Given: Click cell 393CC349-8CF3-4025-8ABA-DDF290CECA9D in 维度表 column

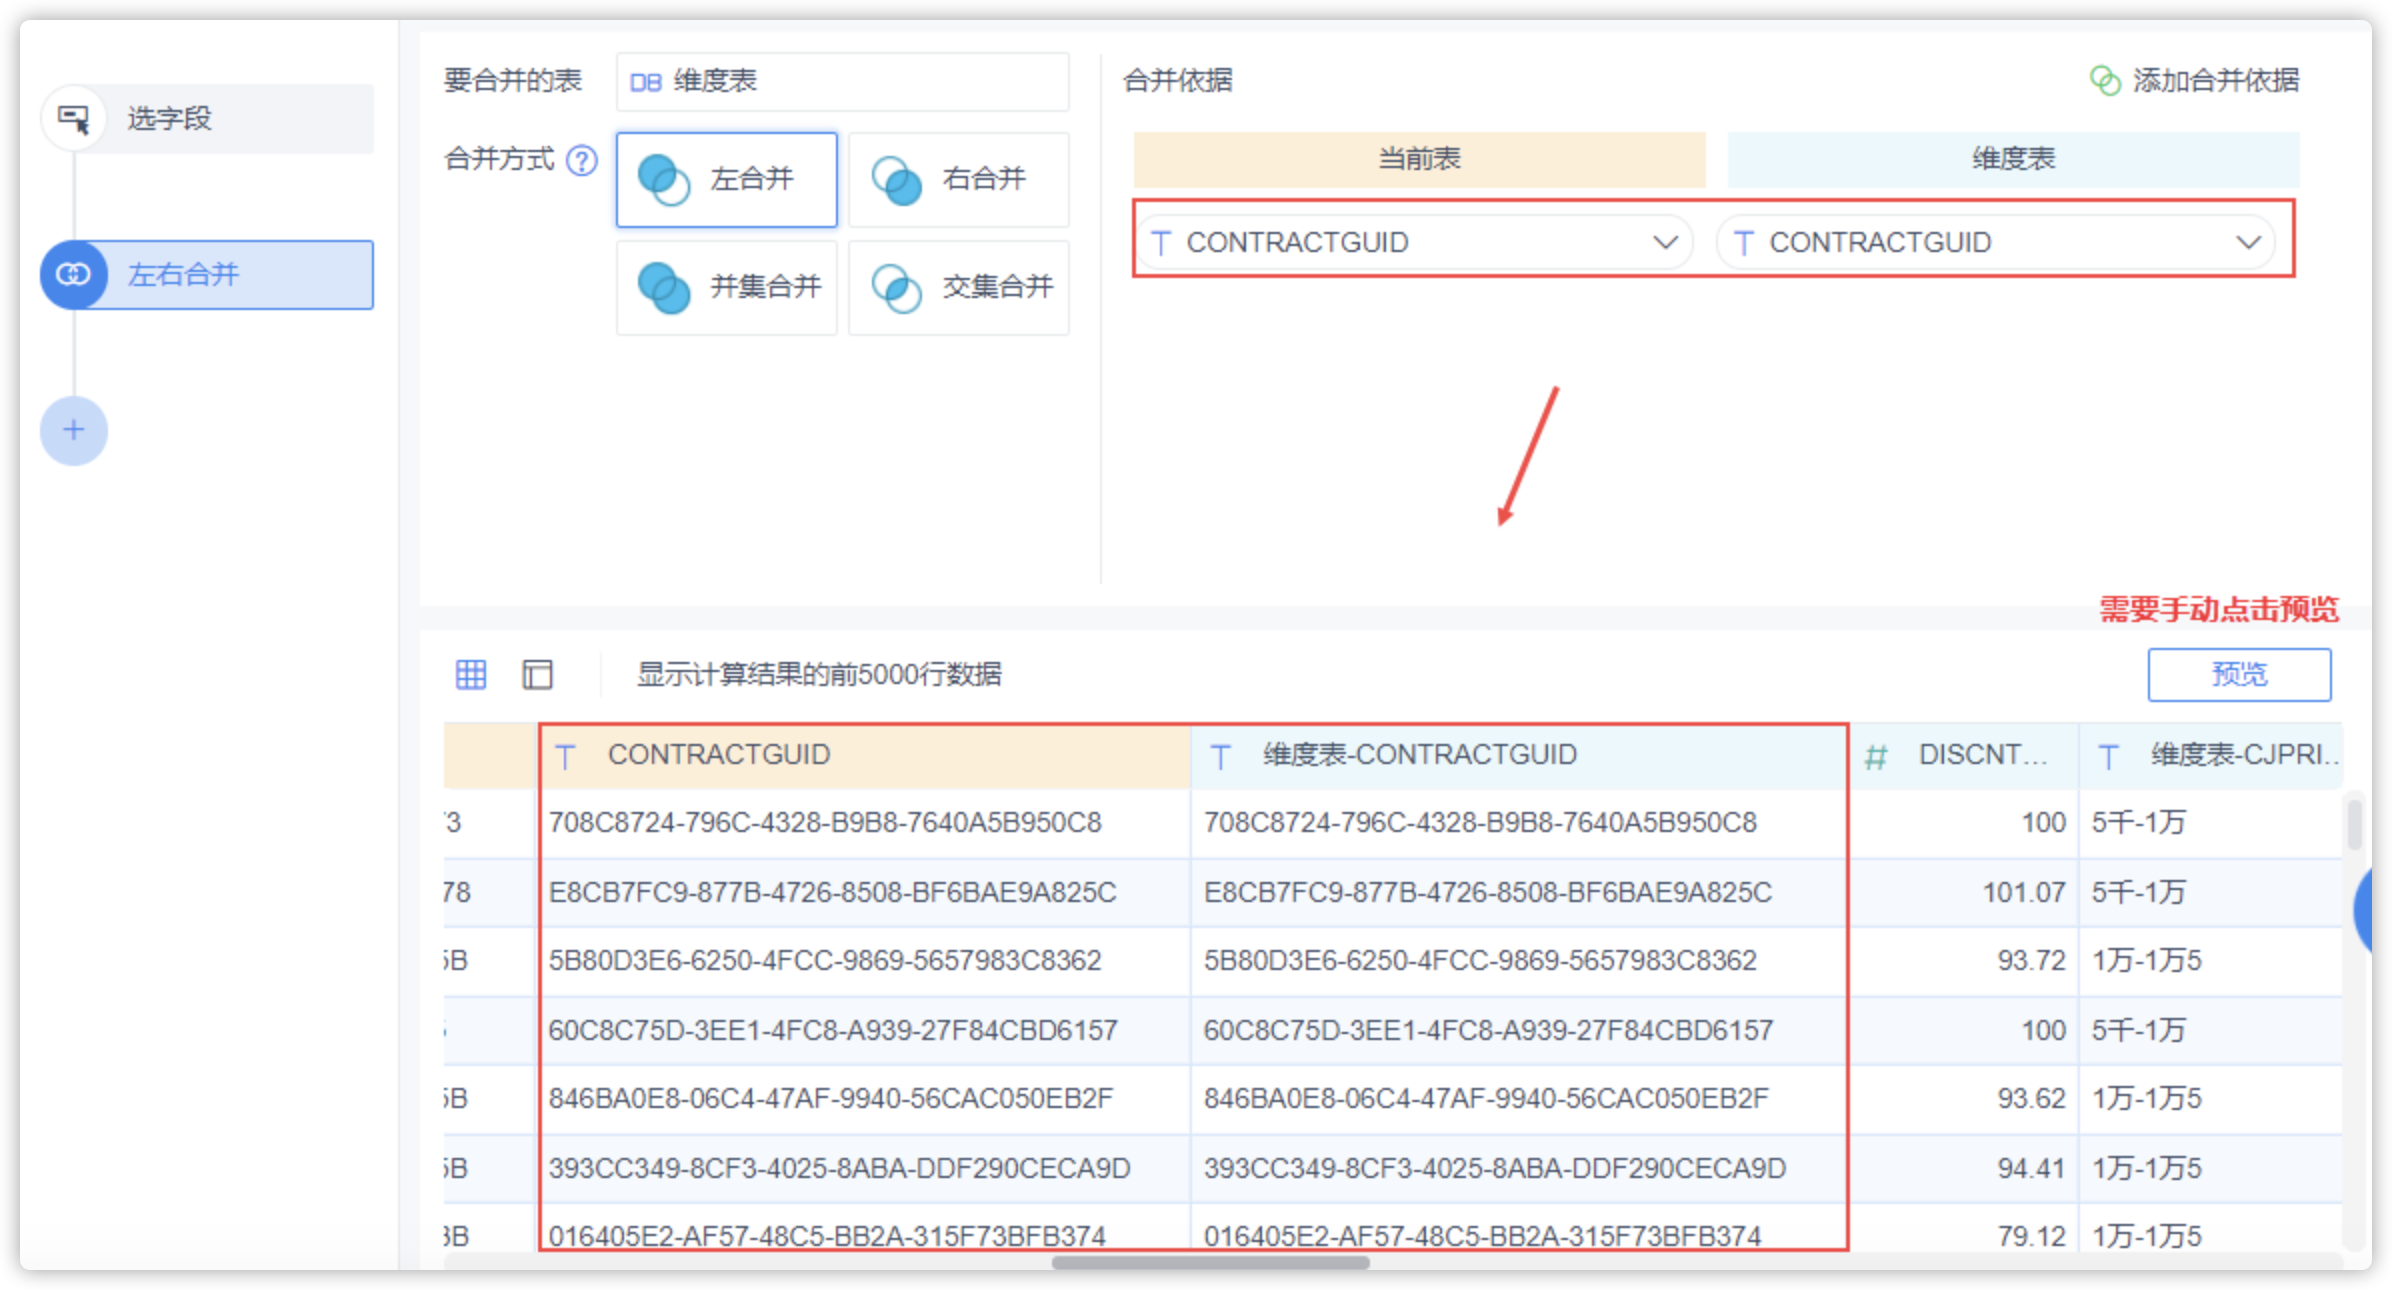Looking at the screenshot, I should (1494, 1168).
